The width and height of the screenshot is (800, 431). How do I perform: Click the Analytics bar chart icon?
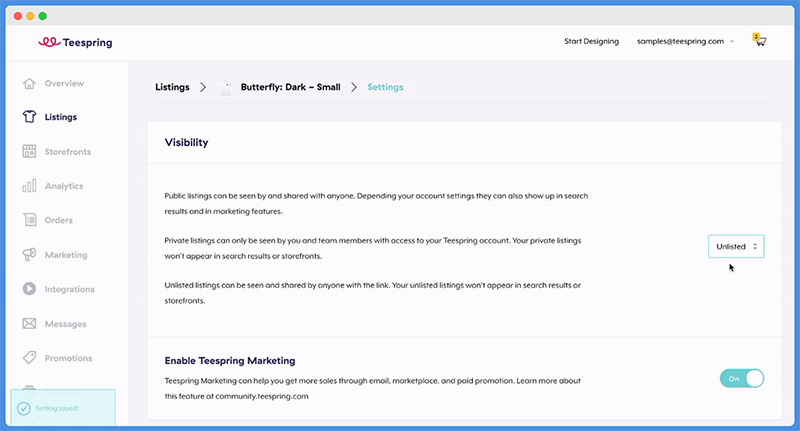click(x=29, y=186)
